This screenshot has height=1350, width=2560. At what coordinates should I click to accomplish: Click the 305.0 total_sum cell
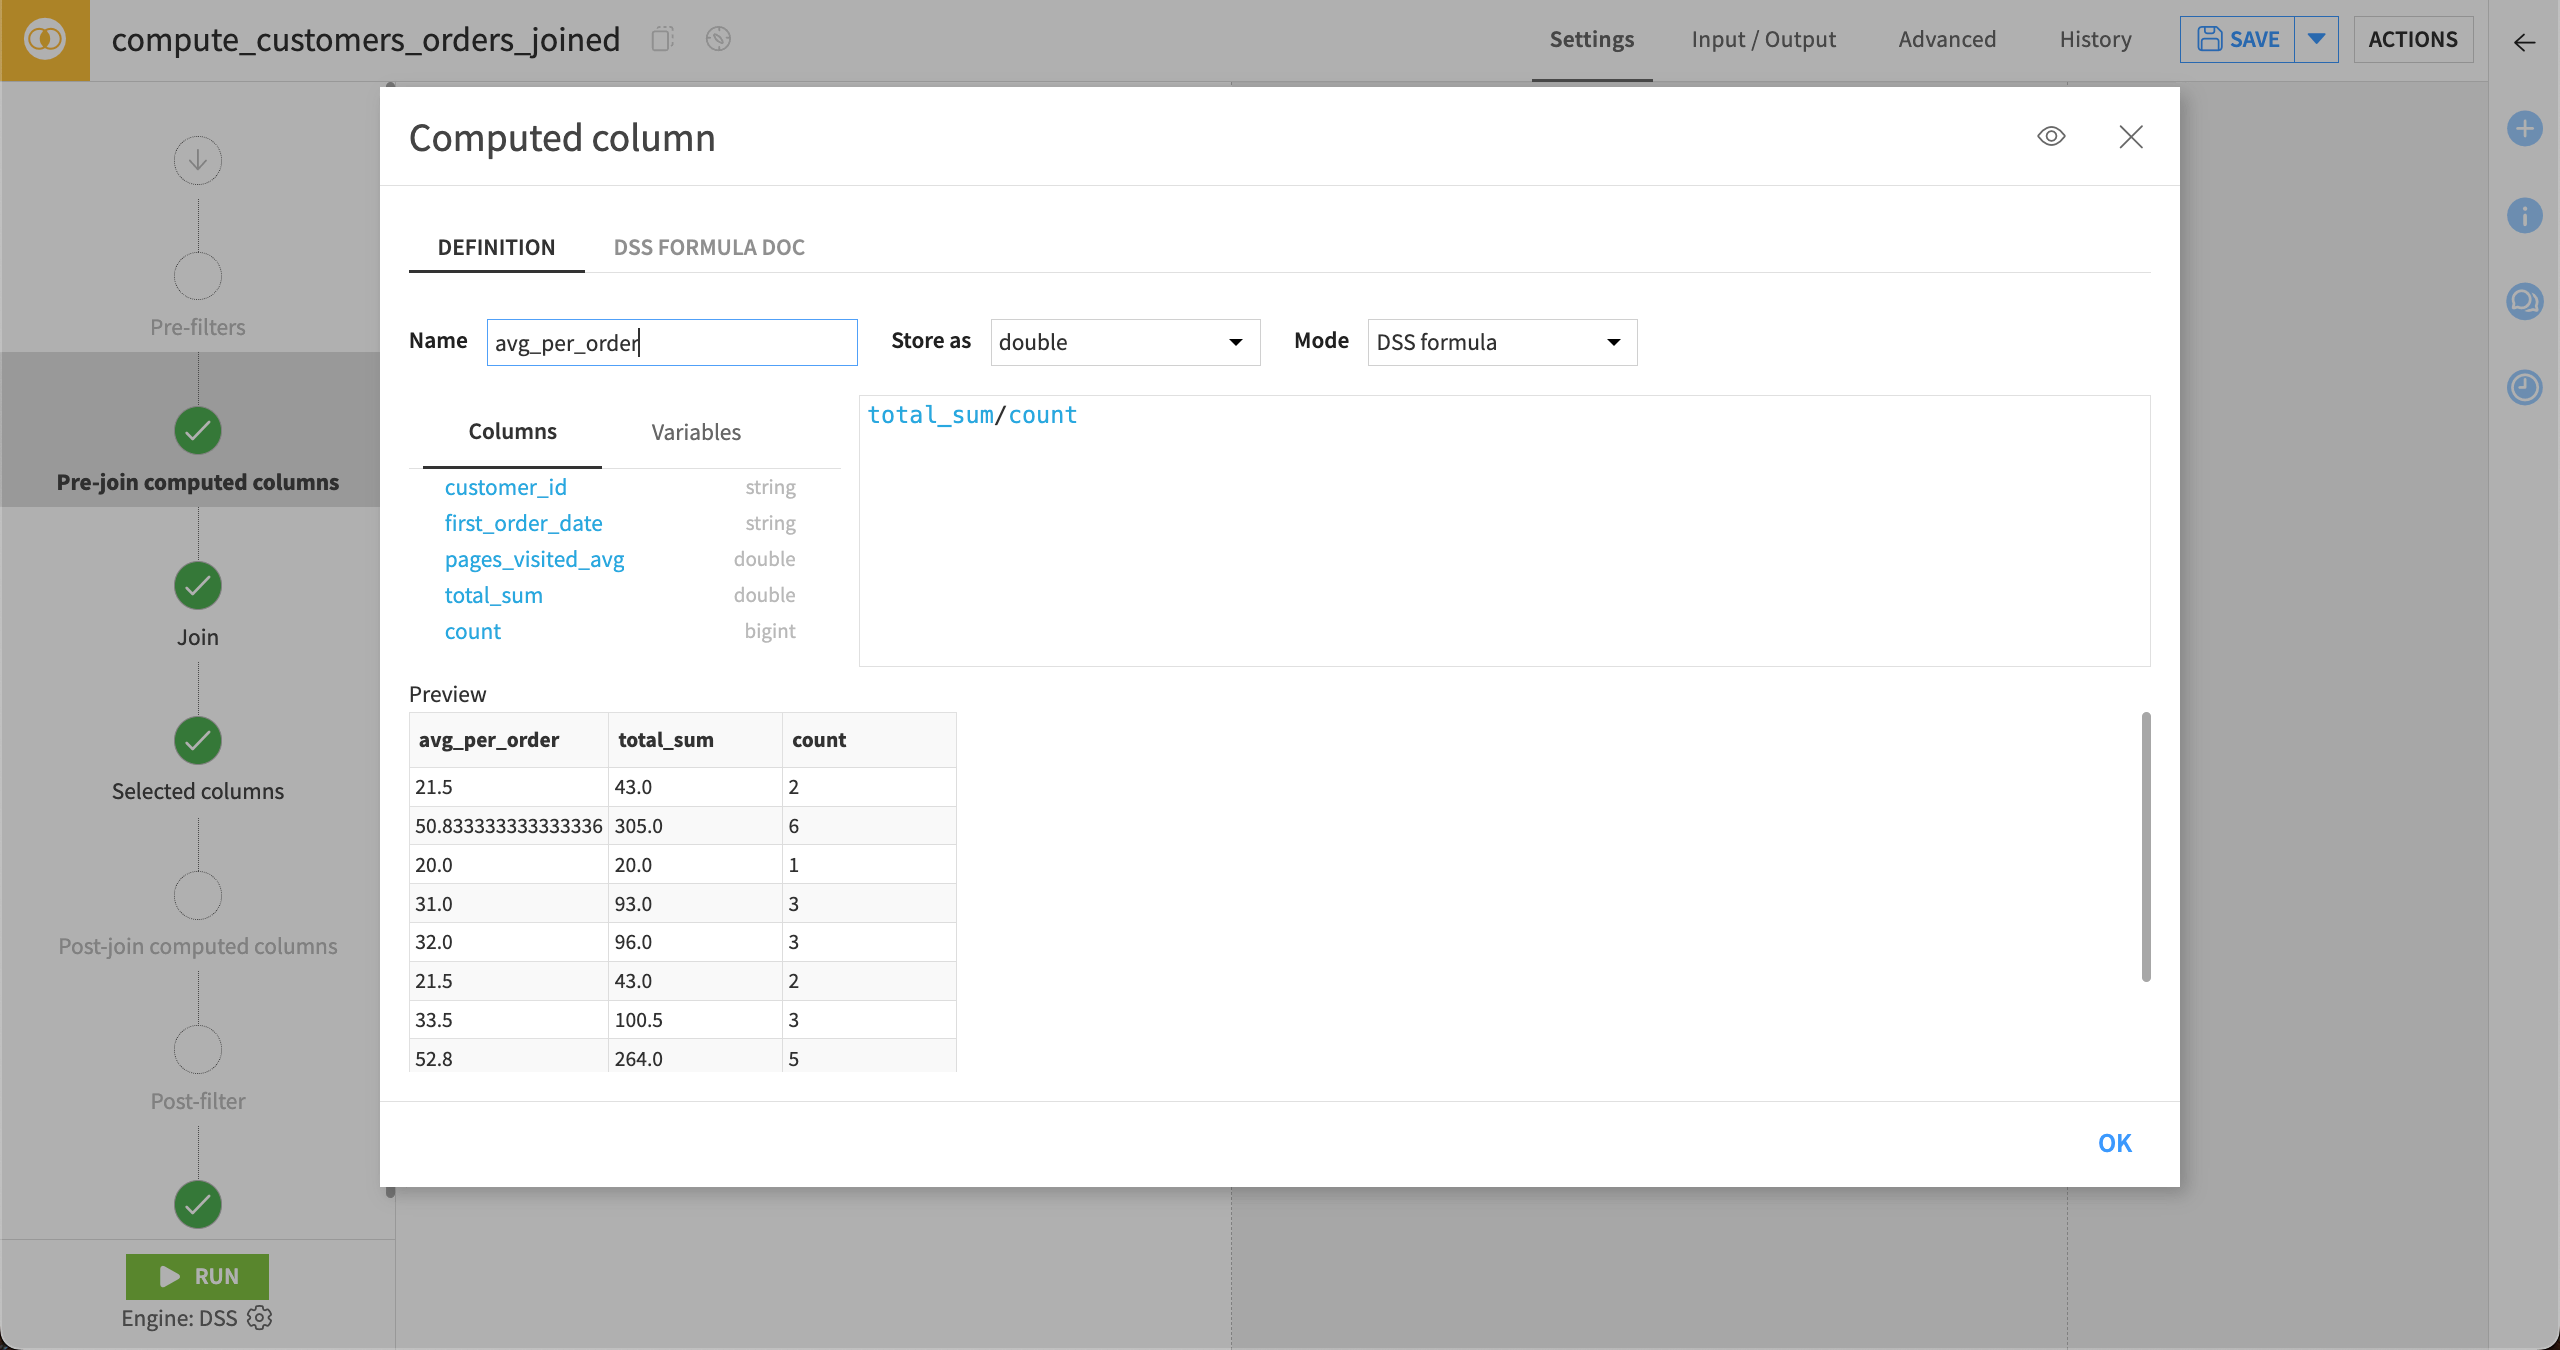pyautogui.click(x=695, y=826)
